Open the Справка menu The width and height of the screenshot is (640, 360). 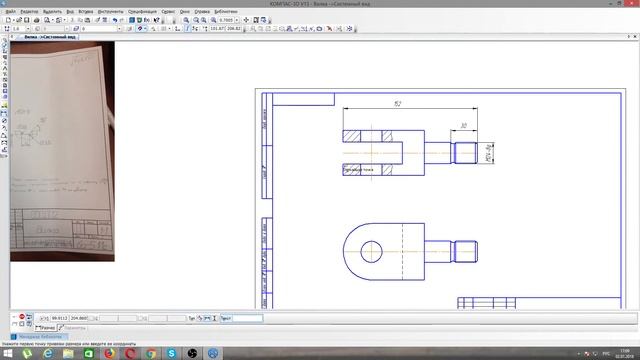(202, 12)
